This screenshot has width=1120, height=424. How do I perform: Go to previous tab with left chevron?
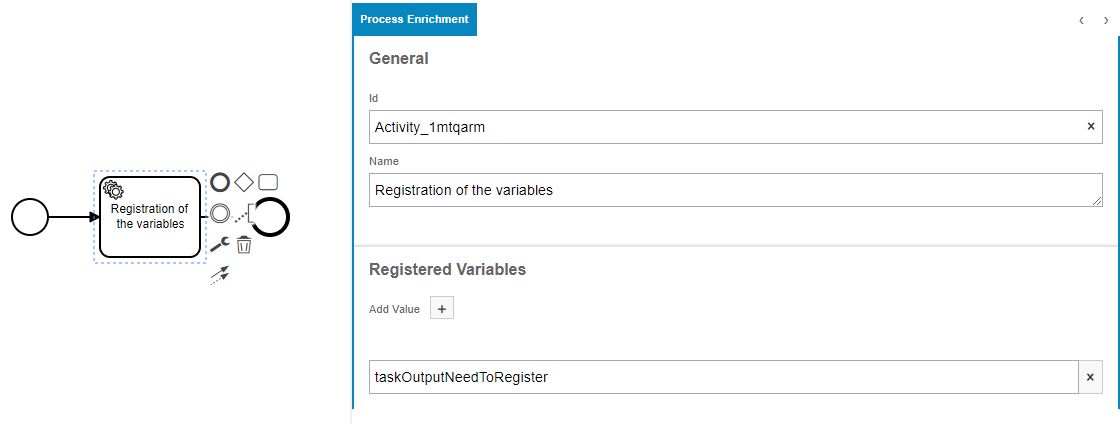pyautogui.click(x=1081, y=20)
